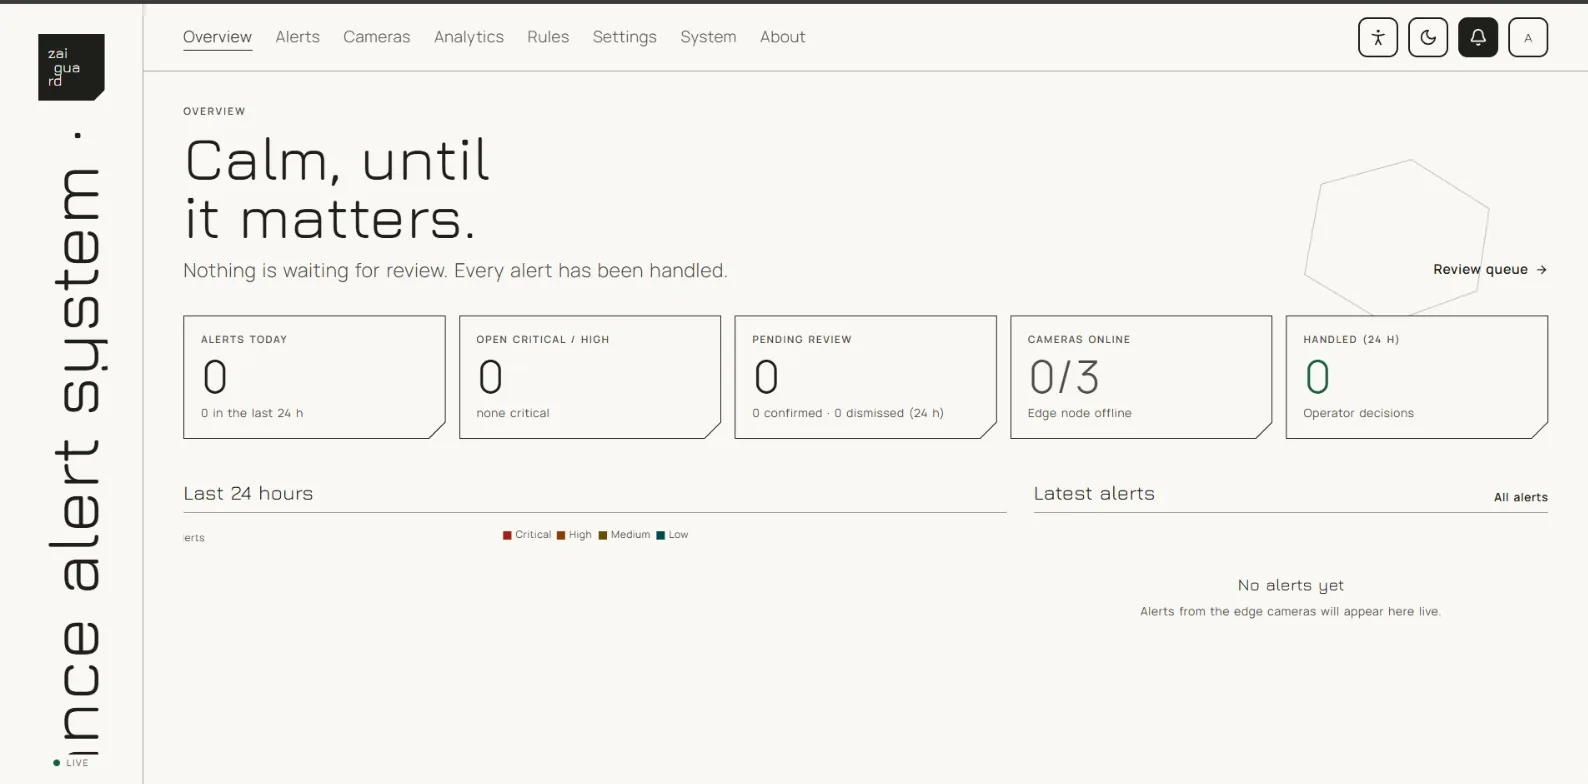Click the "No alerts yet" message
1588x784 pixels.
[1291, 586]
